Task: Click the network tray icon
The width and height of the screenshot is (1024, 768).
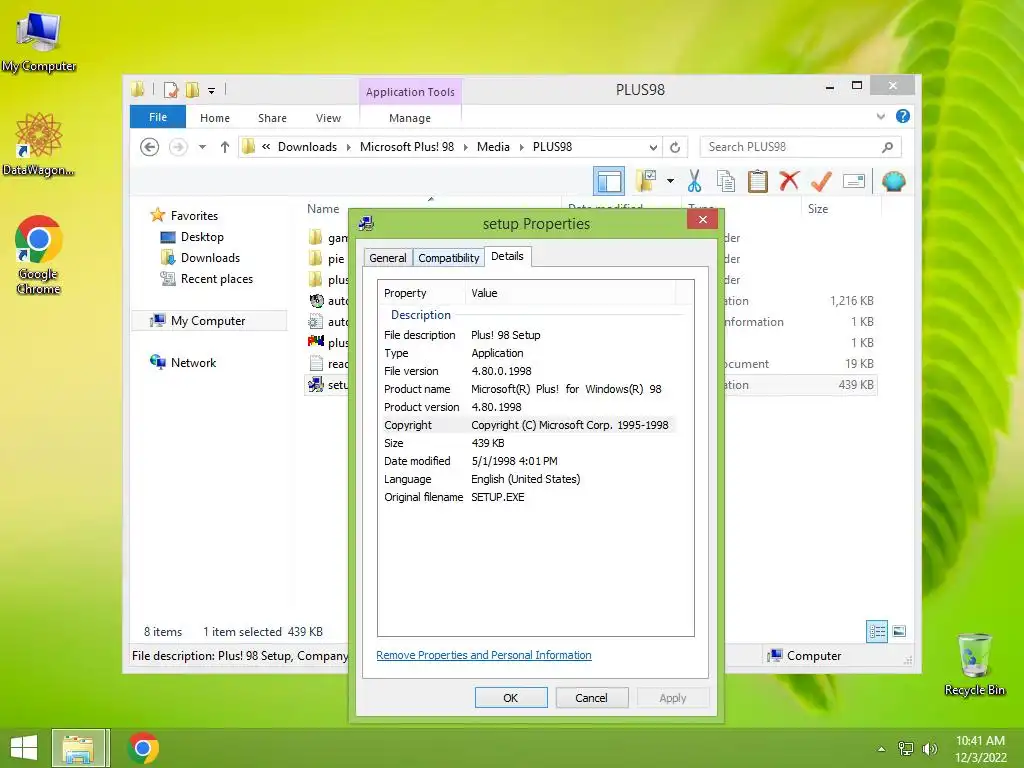Action: click(x=906, y=748)
